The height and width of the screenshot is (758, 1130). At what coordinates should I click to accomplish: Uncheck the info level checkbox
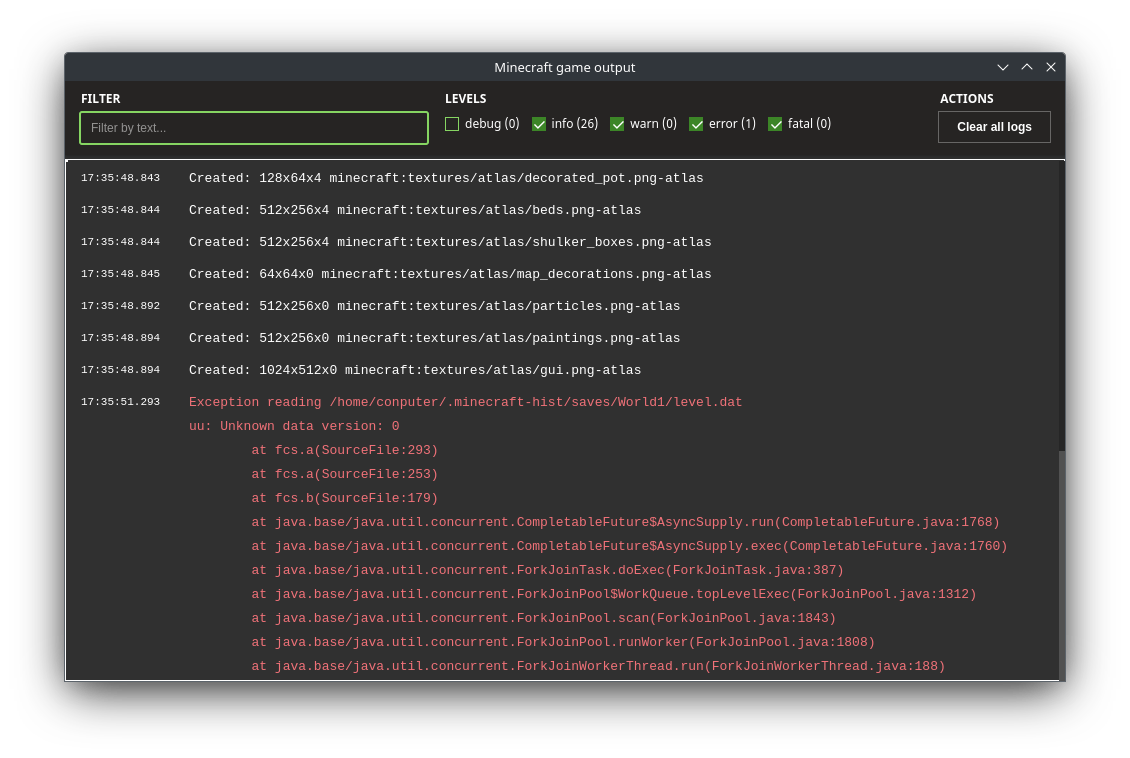539,124
